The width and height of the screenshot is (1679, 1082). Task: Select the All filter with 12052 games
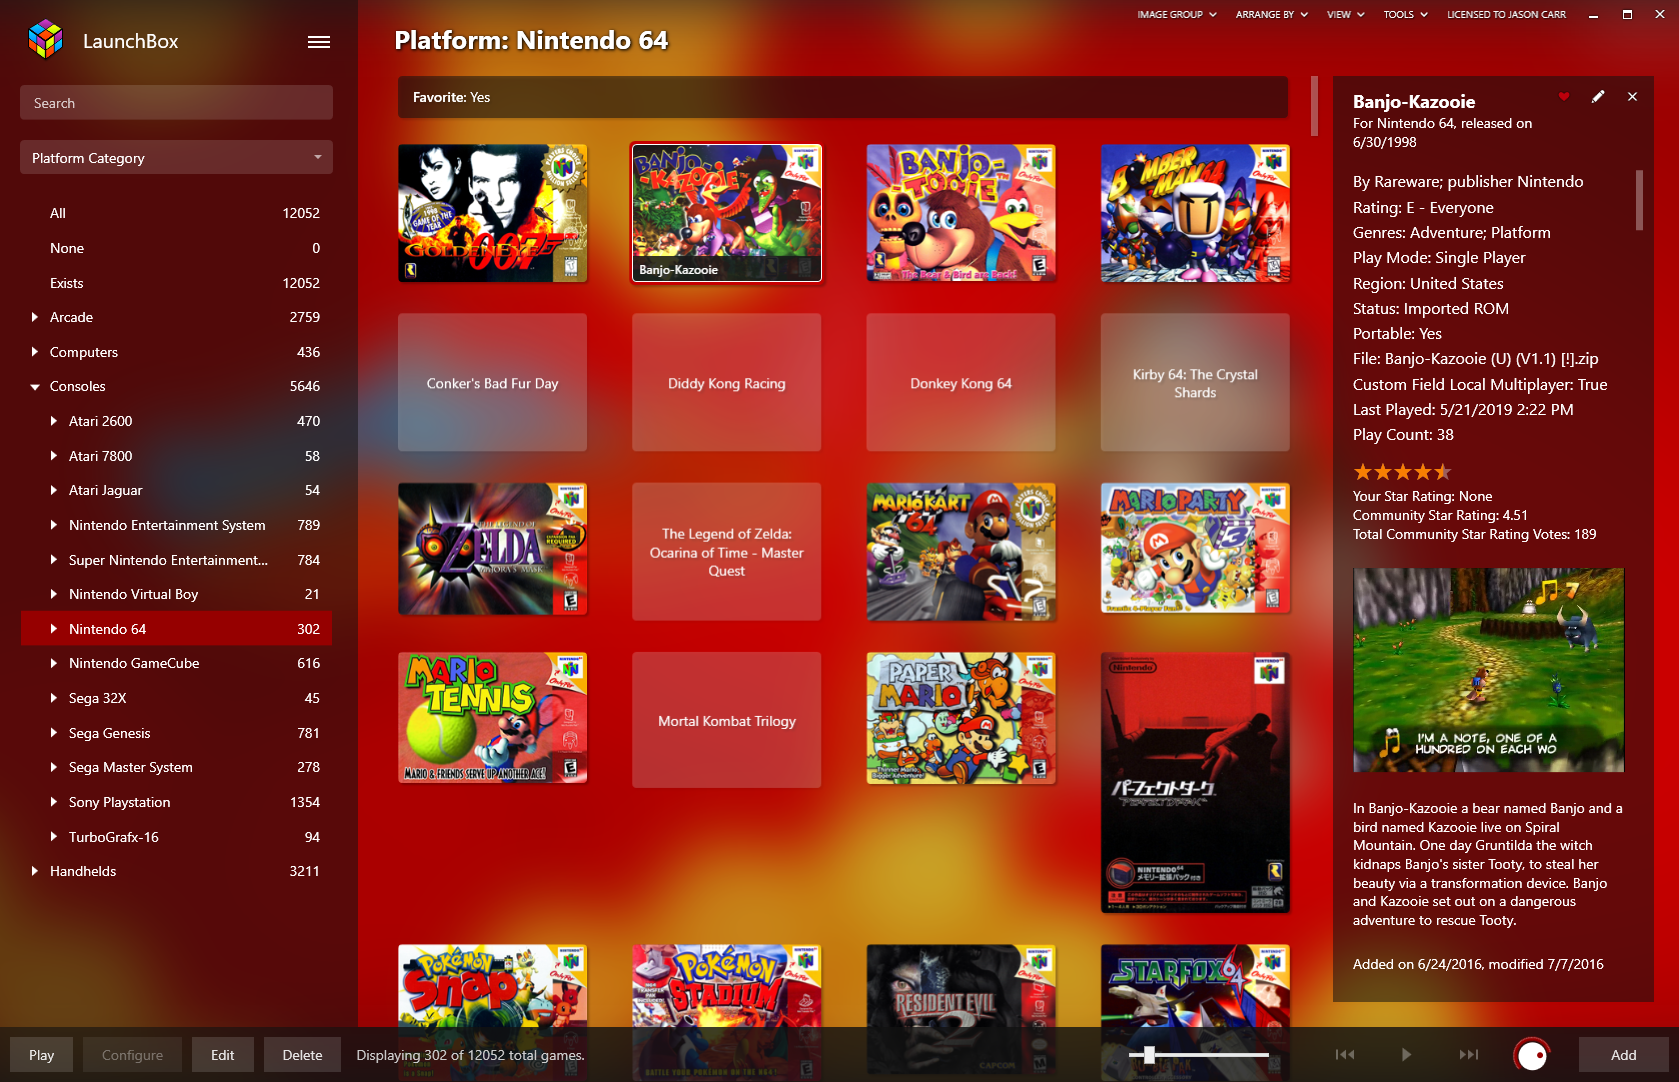(176, 213)
